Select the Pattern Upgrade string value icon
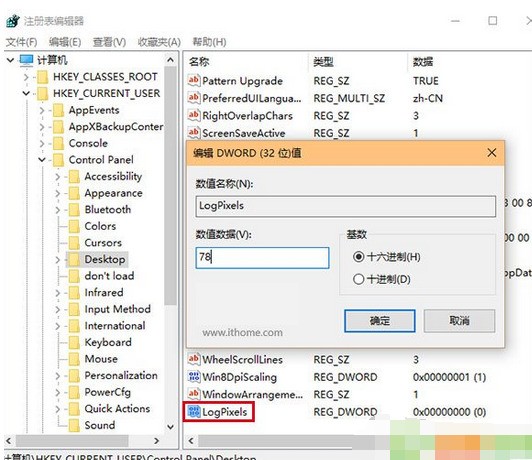The width and height of the screenshot is (532, 460). 194,81
